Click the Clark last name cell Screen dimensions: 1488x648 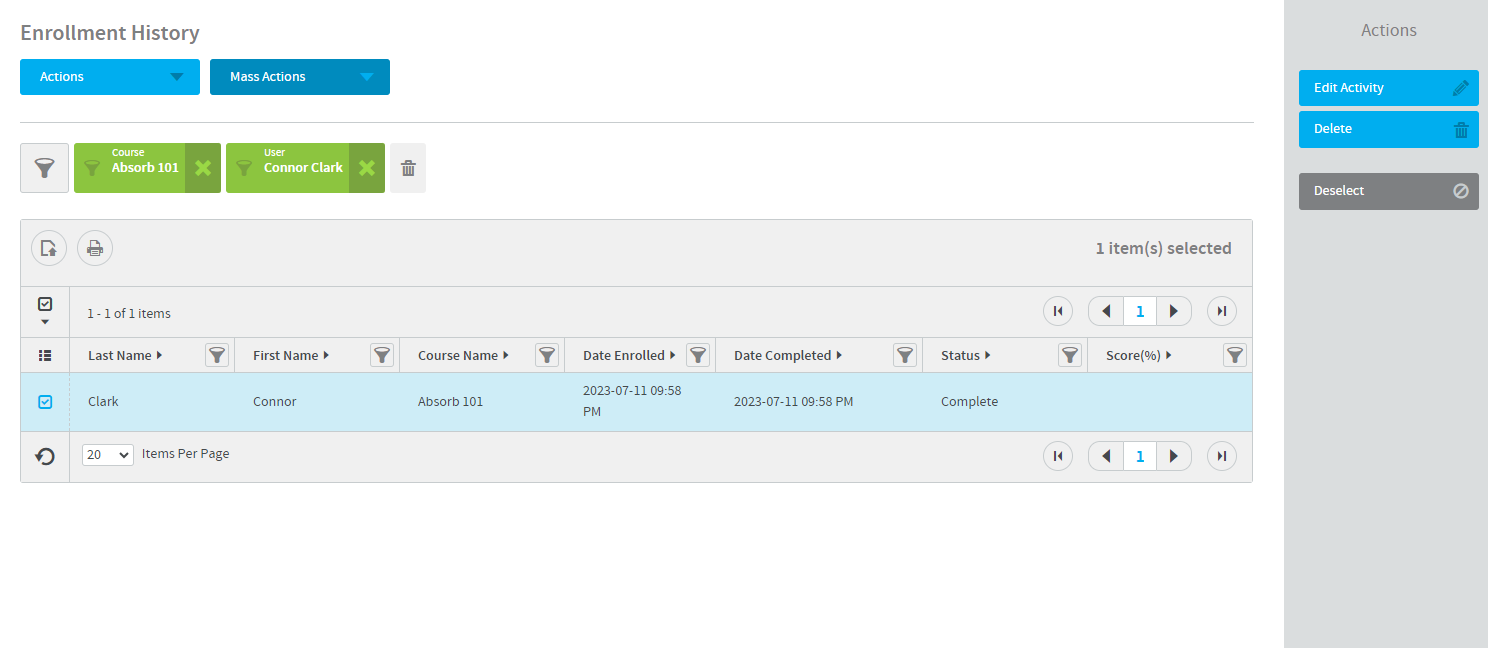[103, 402]
